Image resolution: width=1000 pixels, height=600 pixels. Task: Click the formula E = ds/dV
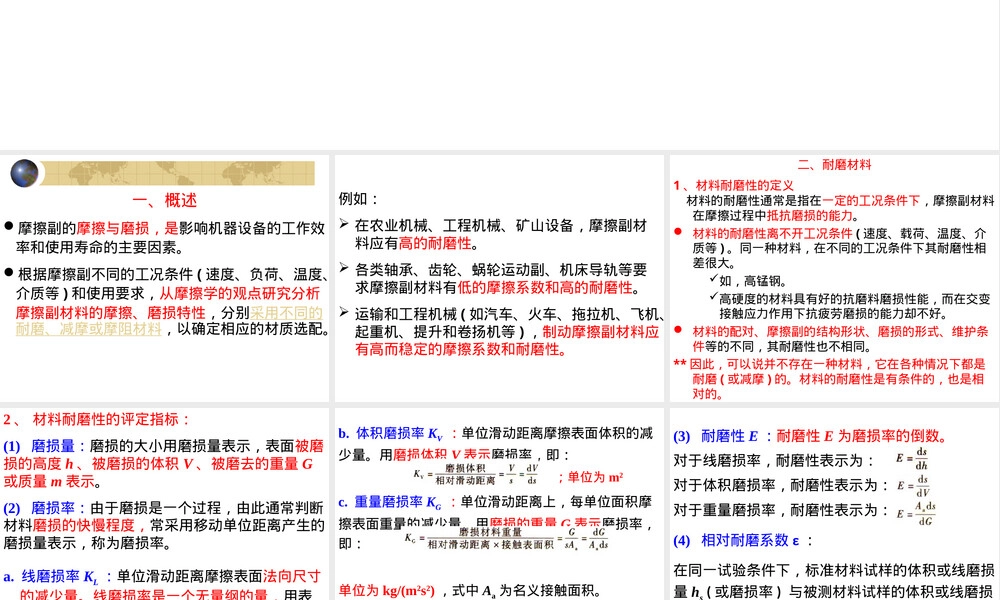[x=913, y=486]
